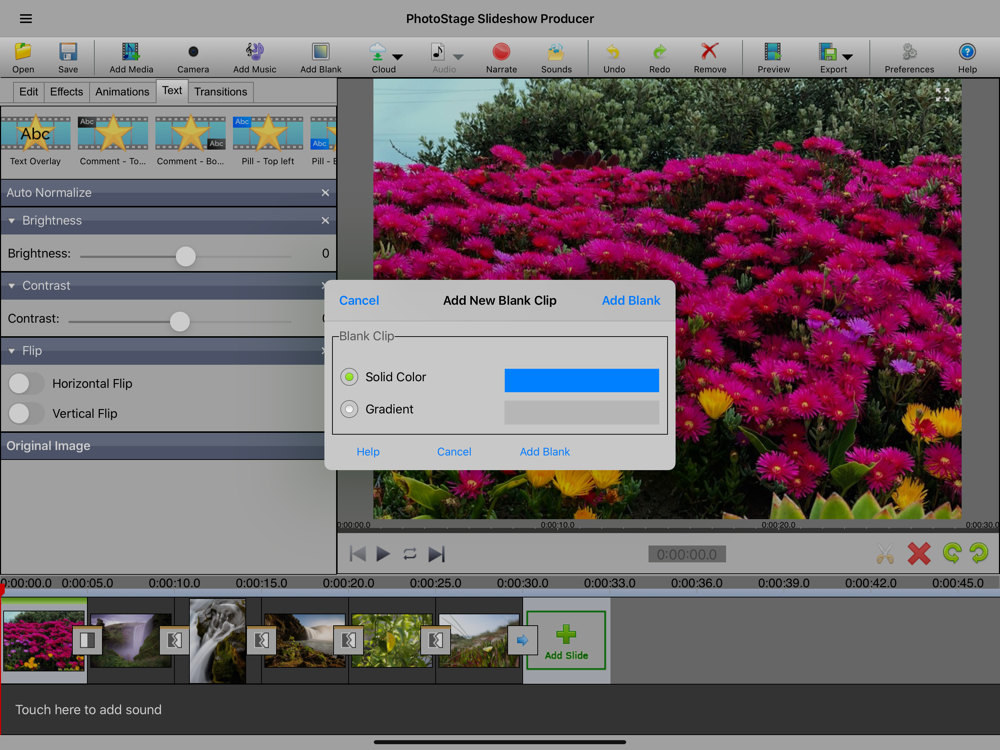This screenshot has width=1000, height=750.
Task: Click the gray gradient swatch
Action: (582, 412)
